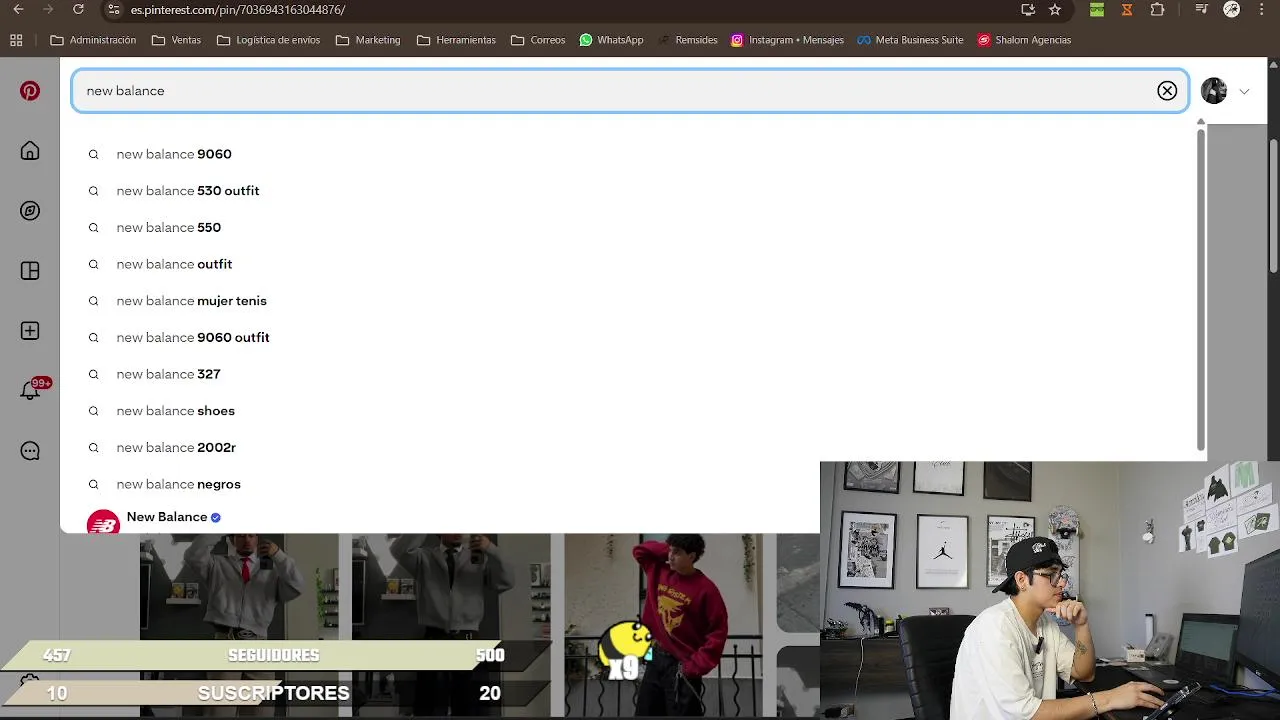The width and height of the screenshot is (1280, 720).
Task: Open the bookmarks apps grid icon
Action: 16,40
